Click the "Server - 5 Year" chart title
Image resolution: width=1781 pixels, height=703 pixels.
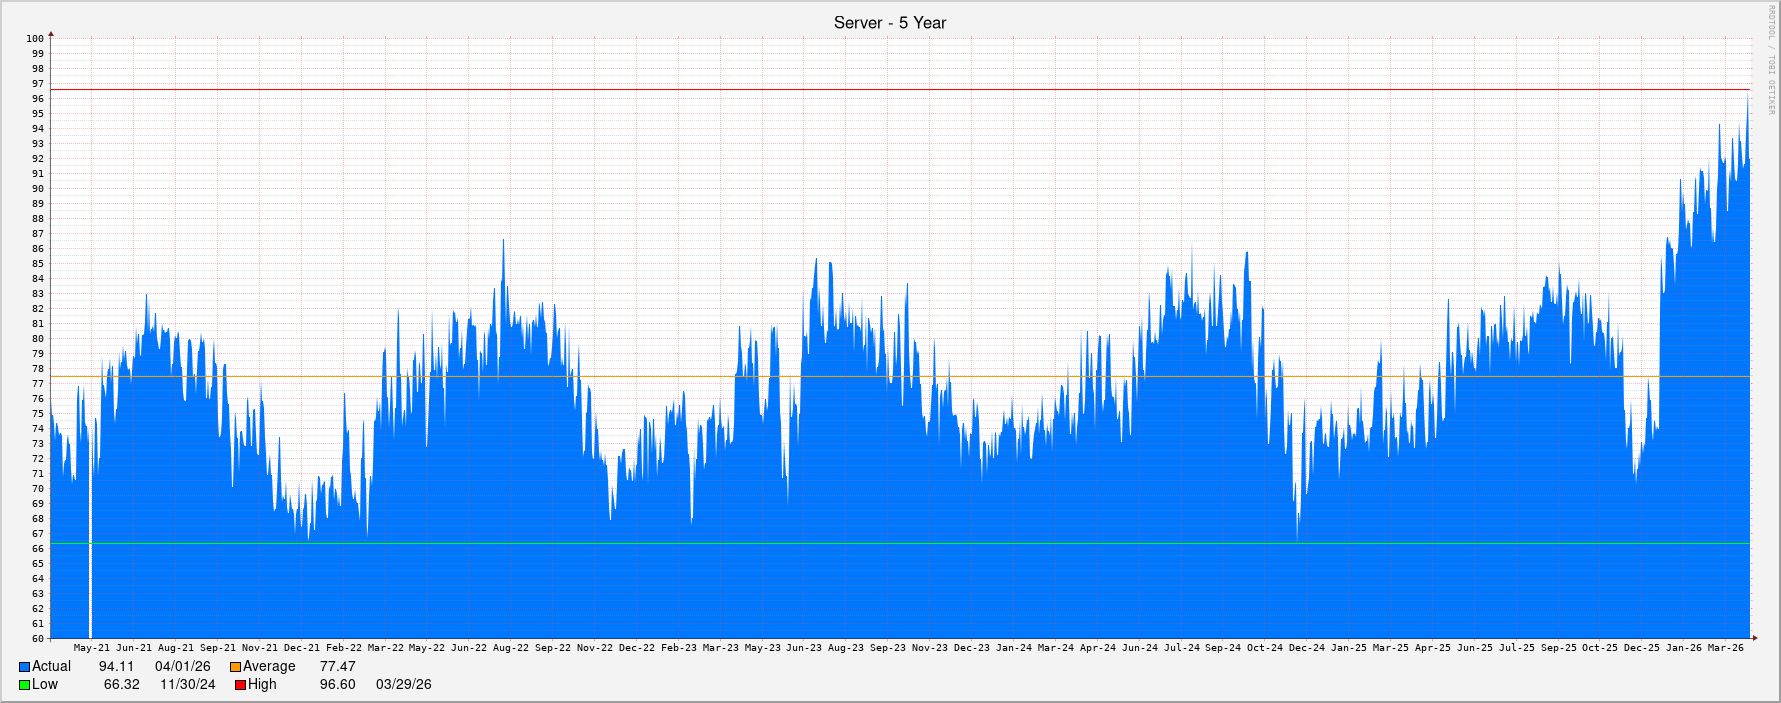click(x=889, y=23)
